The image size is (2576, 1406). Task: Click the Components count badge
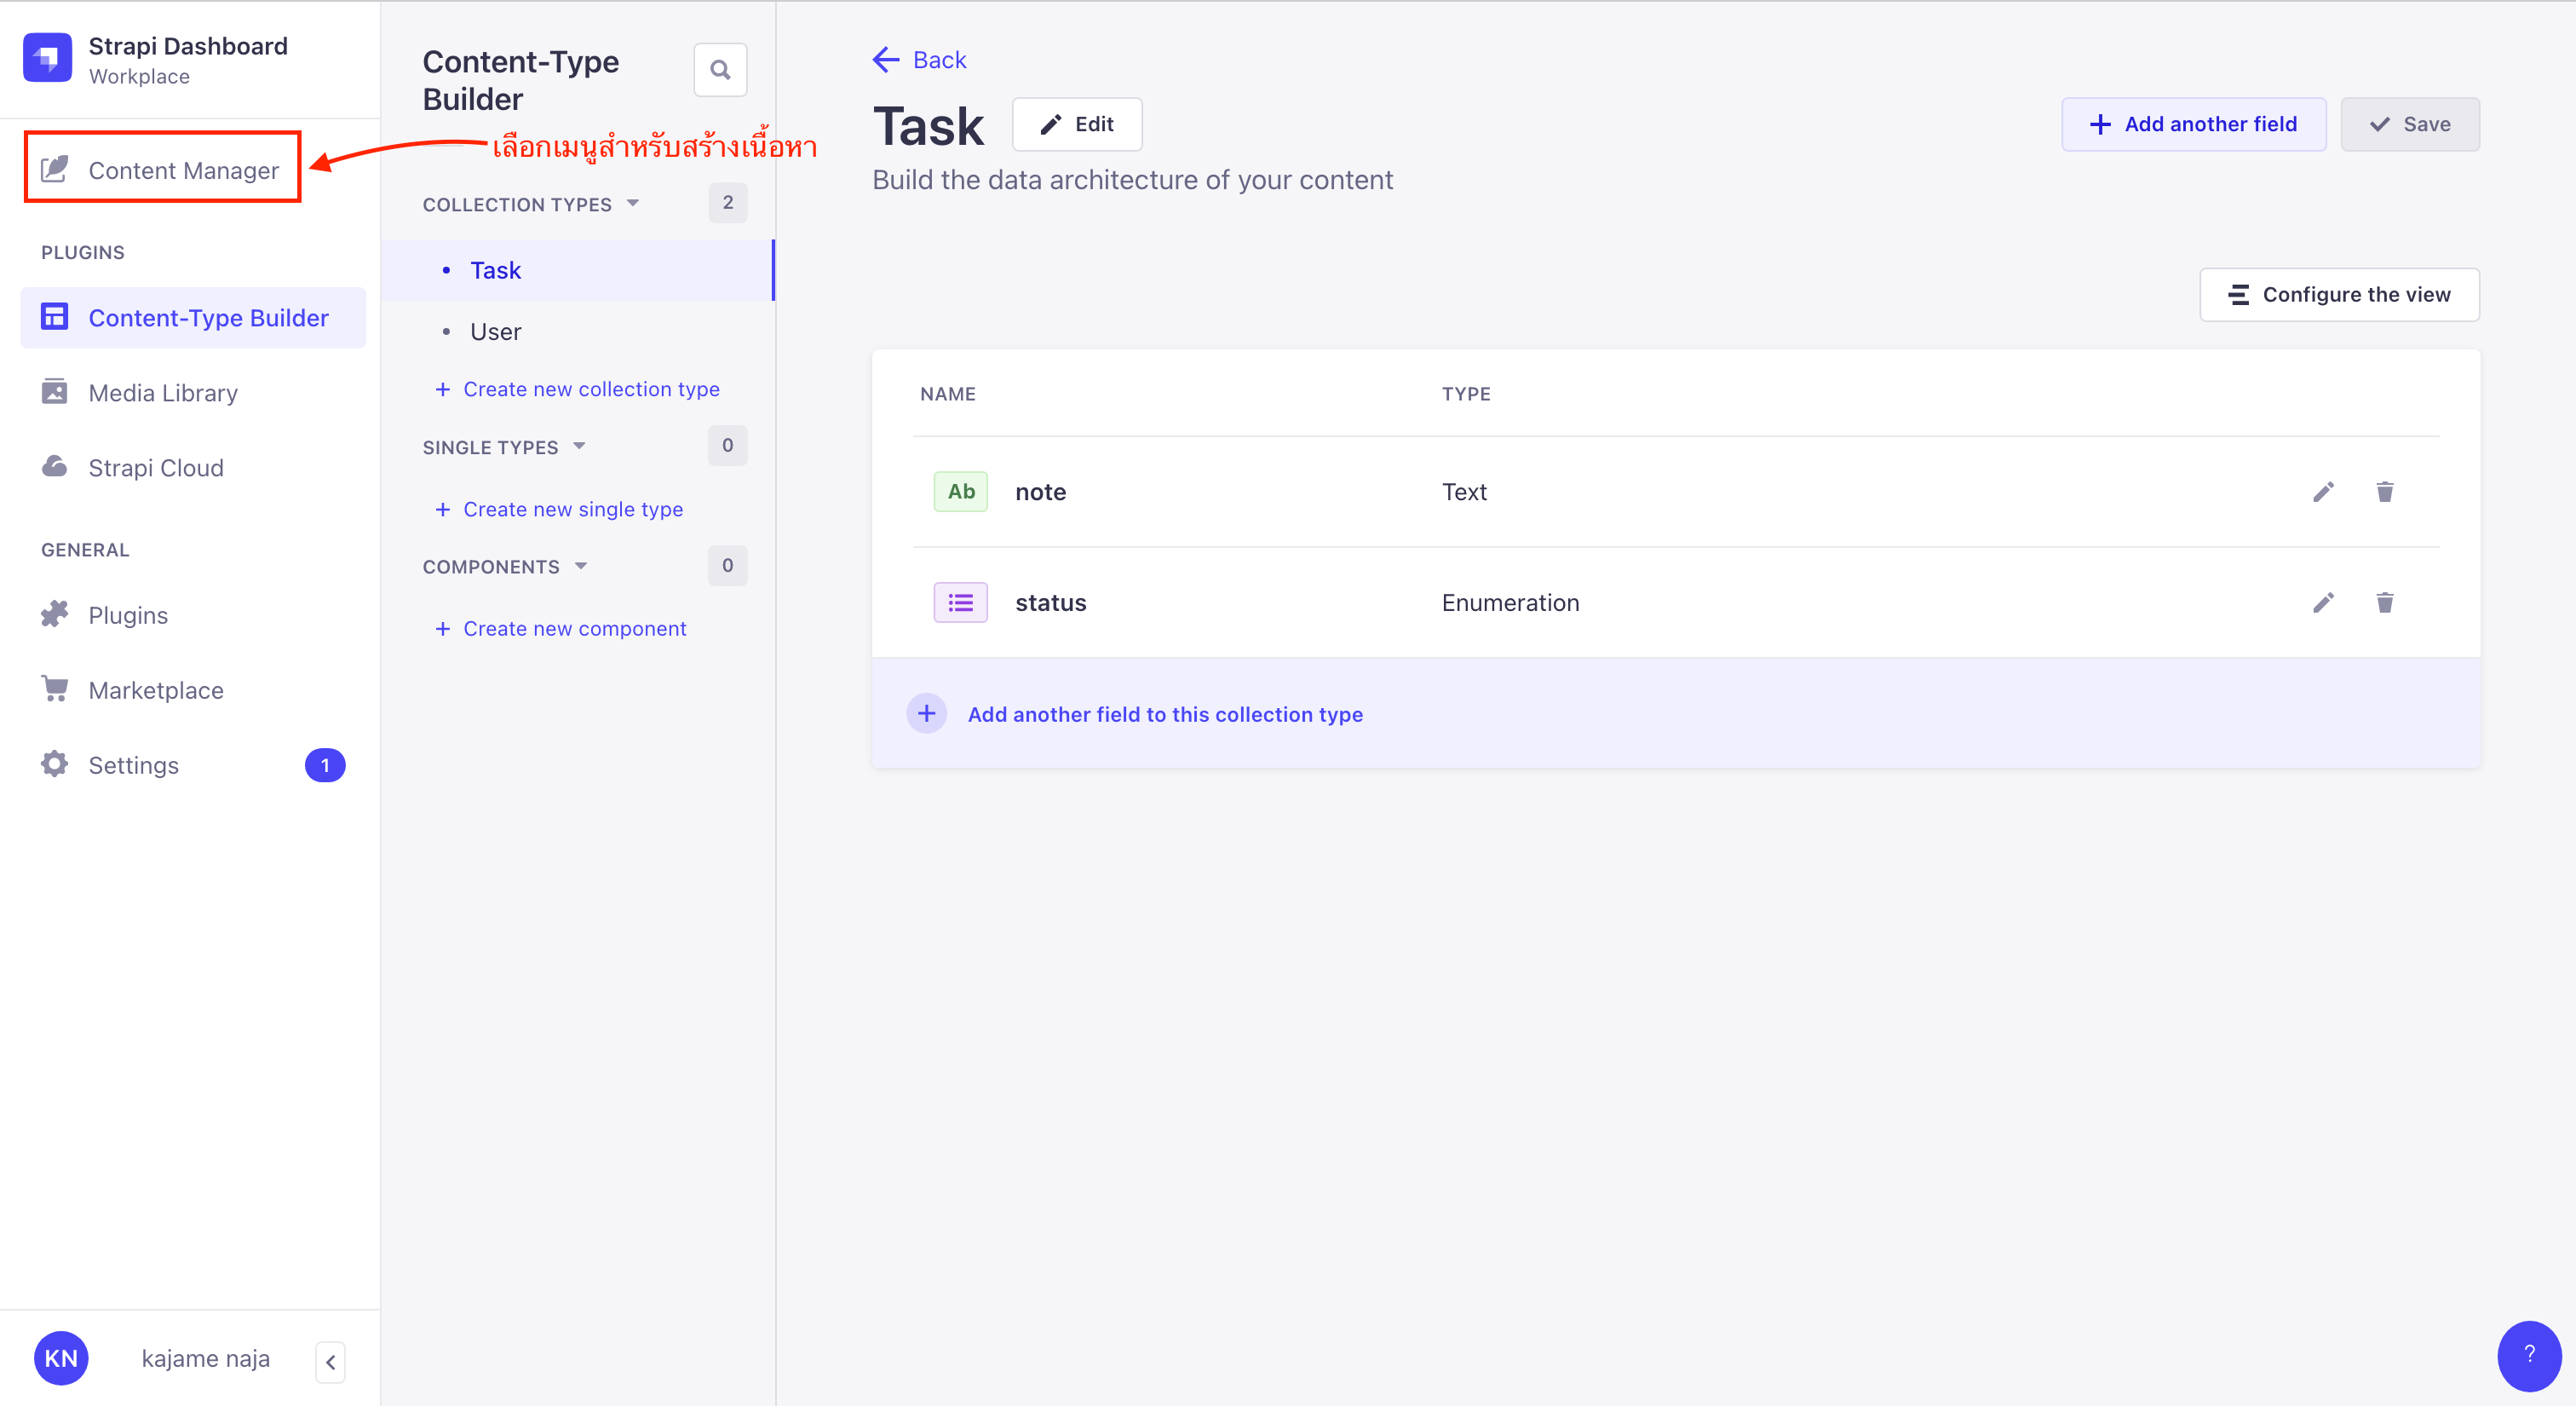tap(728, 566)
